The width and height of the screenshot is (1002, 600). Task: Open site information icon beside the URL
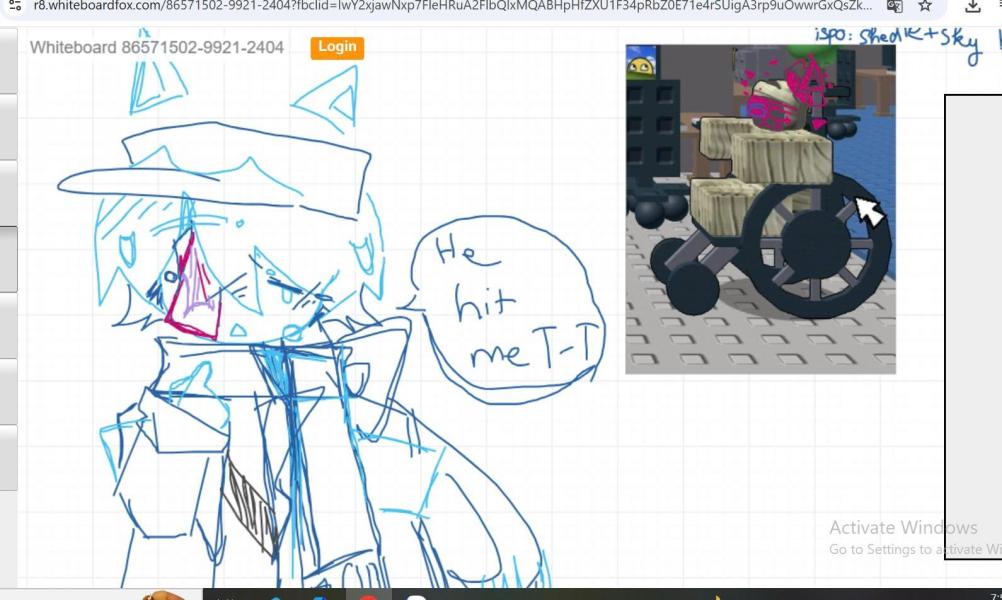[15, 5]
